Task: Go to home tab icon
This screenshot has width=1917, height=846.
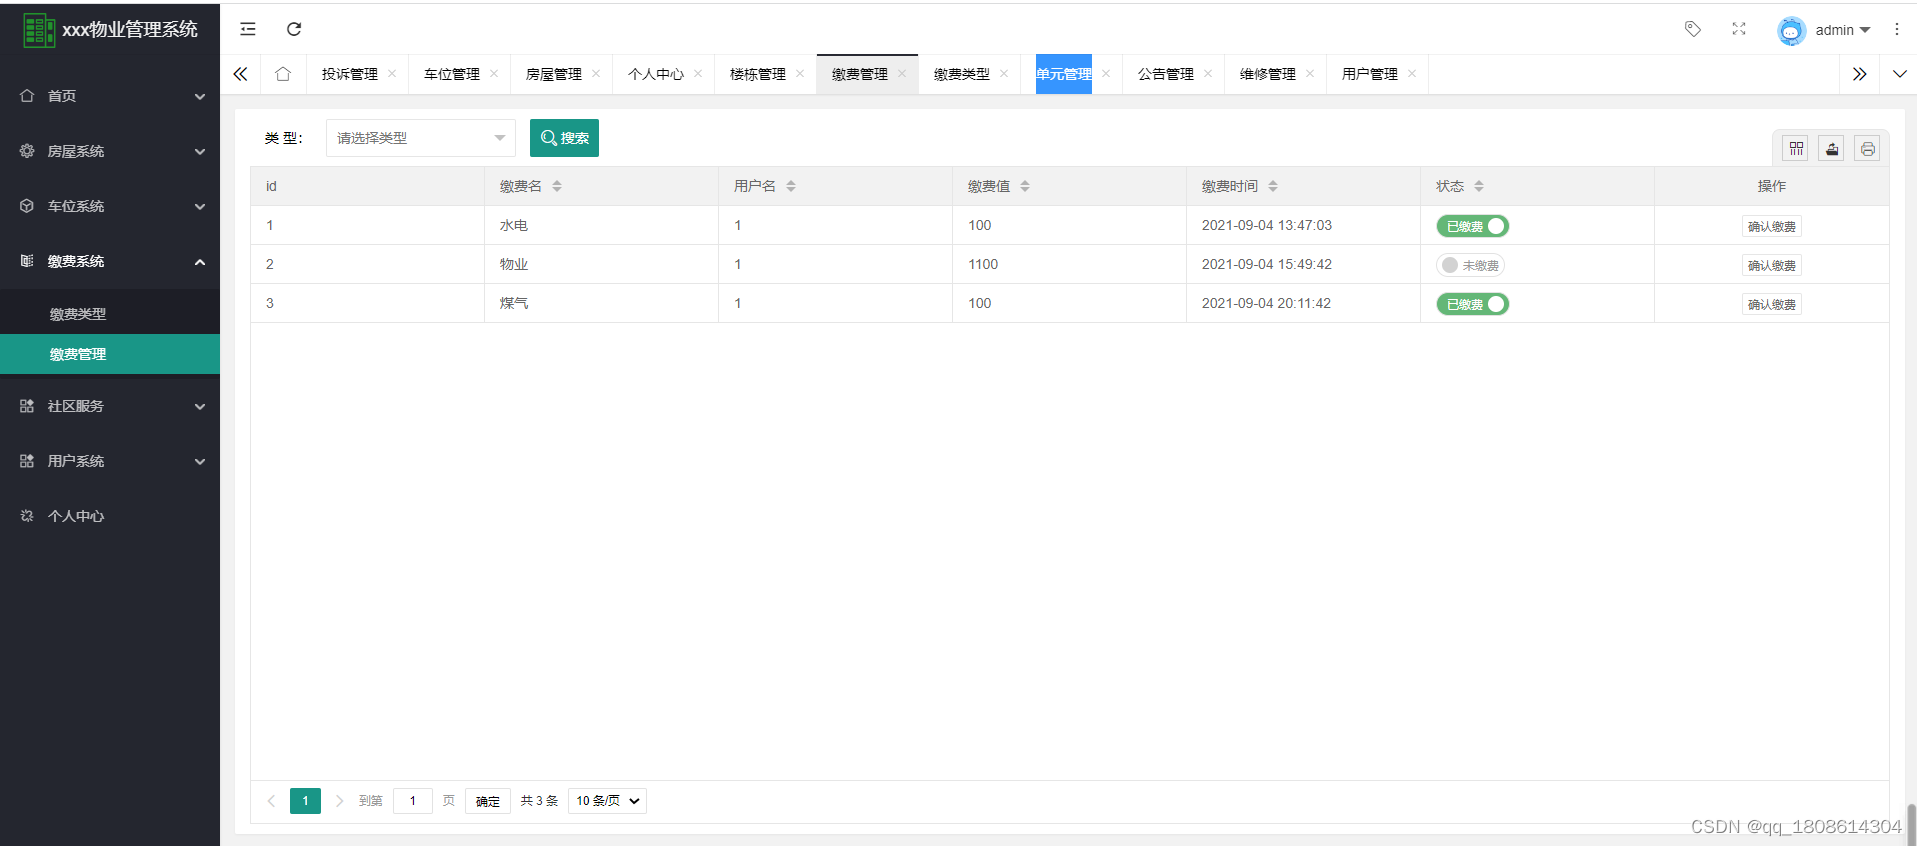Action: coord(283,74)
